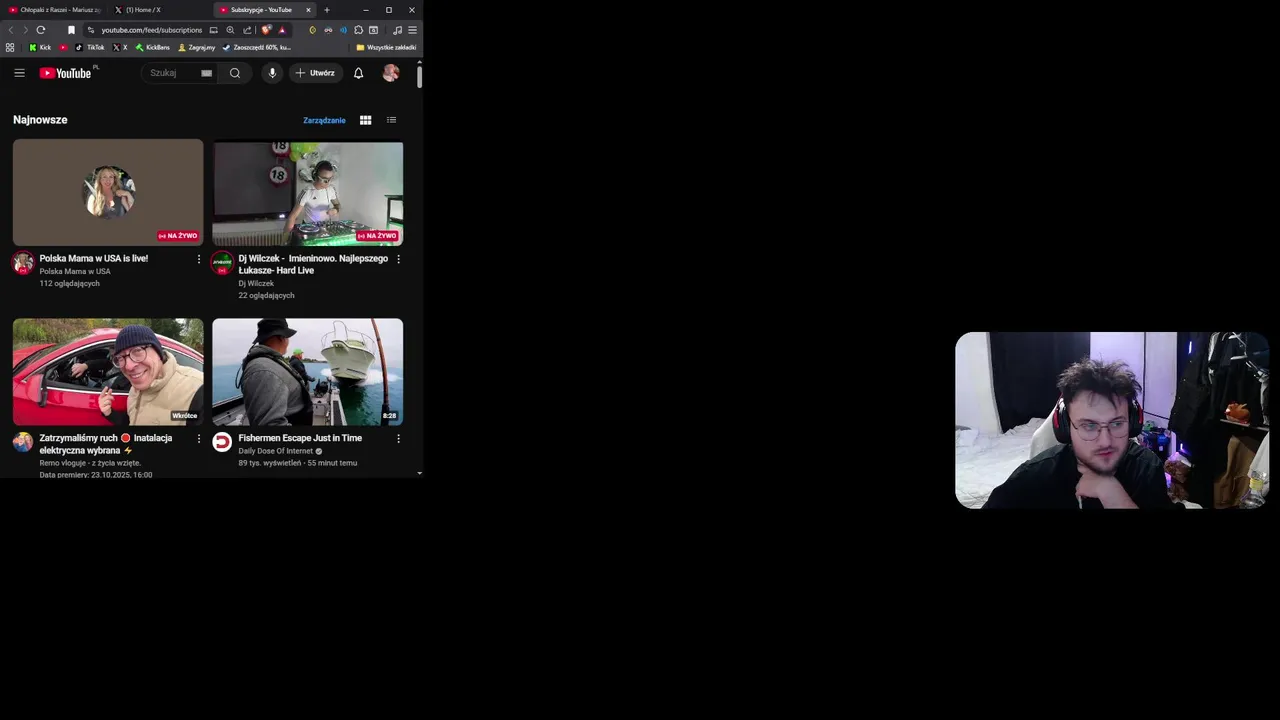Open the Polska Mama w USA live thumbnail
Image resolution: width=1280 pixels, height=720 pixels.
[108, 192]
